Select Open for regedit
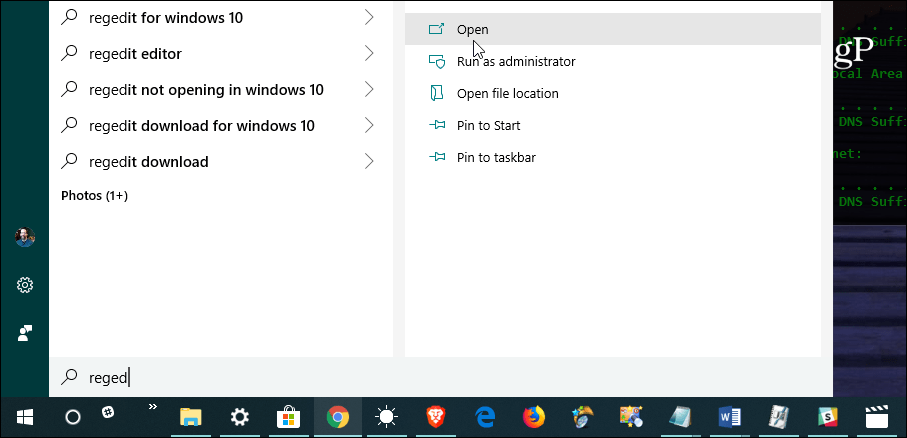This screenshot has width=907, height=438. click(613, 29)
